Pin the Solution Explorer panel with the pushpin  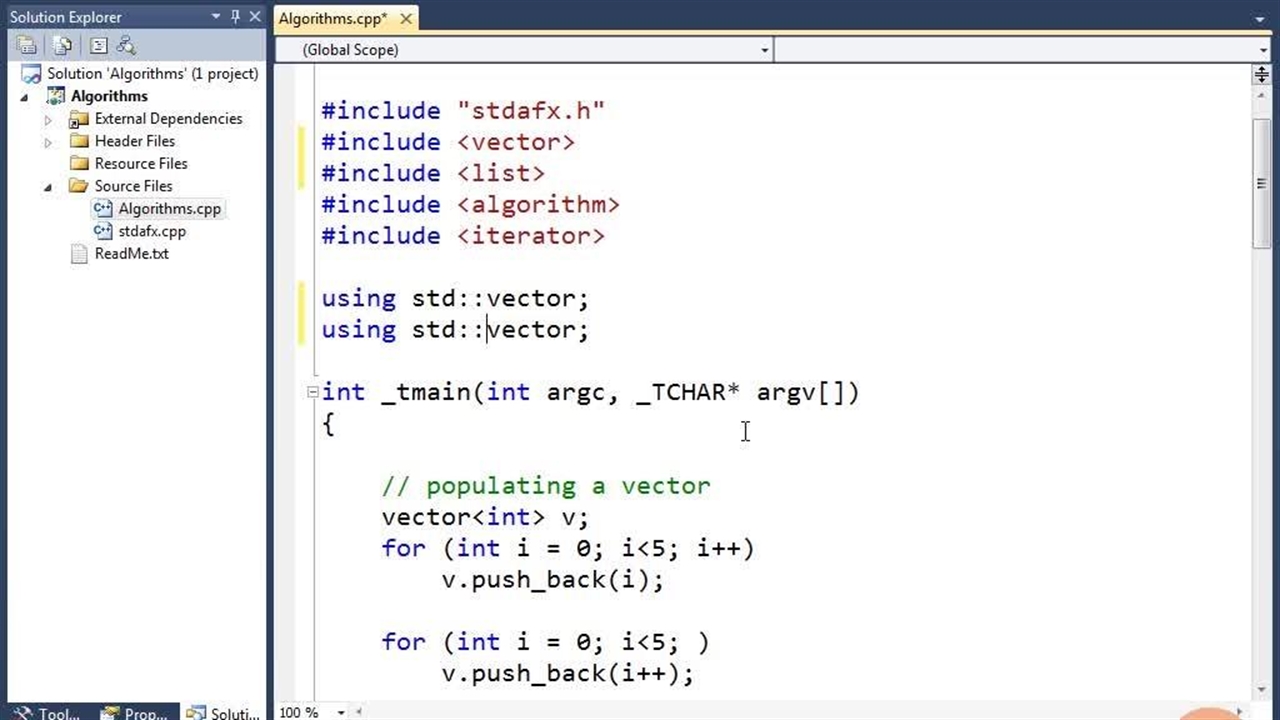click(236, 17)
